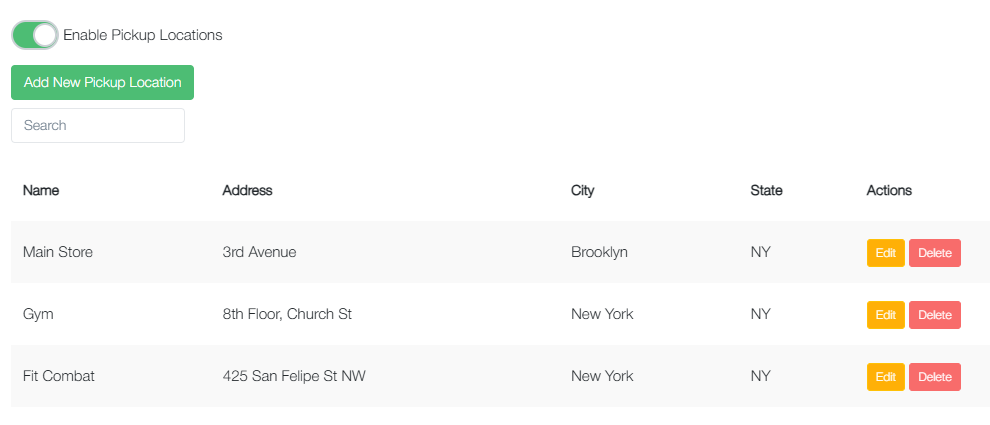Screen dimensions: 990x425
Task: Delete the Main Store pickup location
Action: click(934, 253)
